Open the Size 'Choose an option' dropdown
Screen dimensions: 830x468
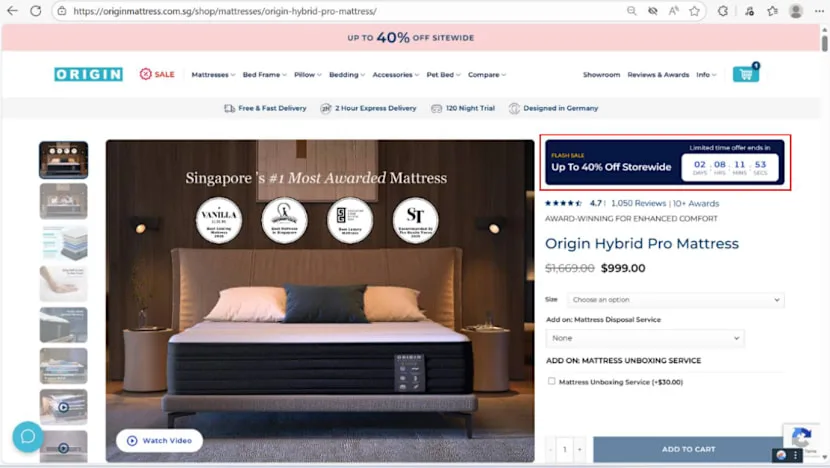[675, 300]
